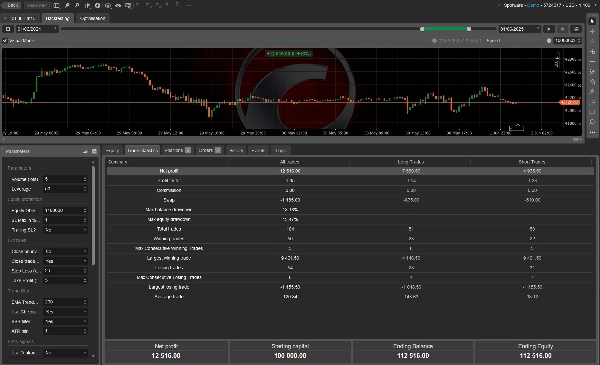Toggle the Visual Mode checkbox

(5, 41)
